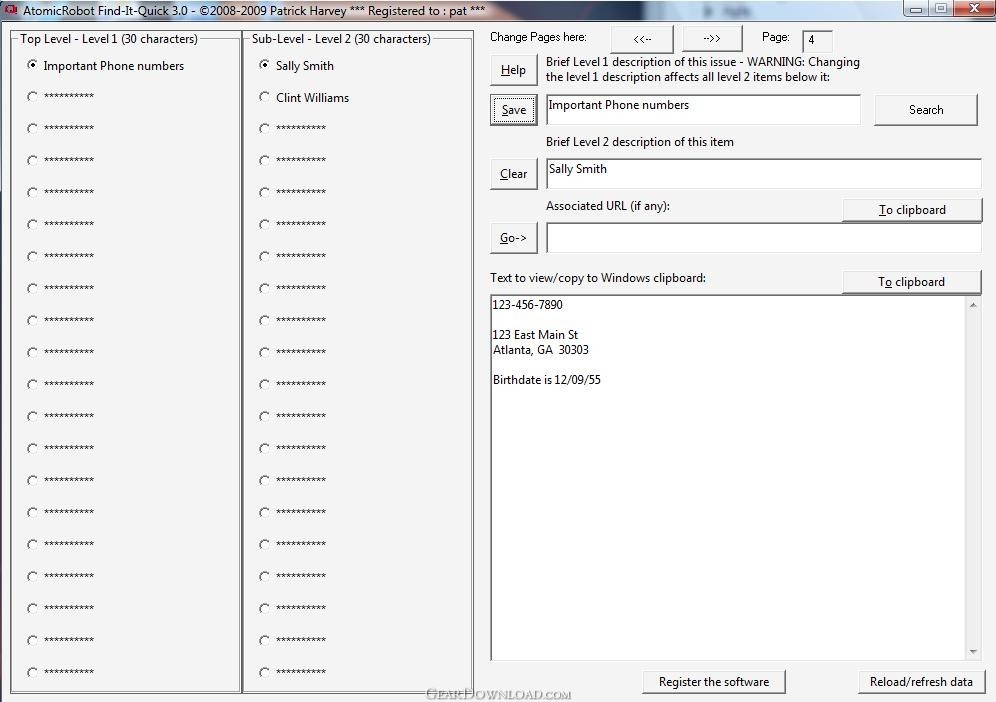This screenshot has width=996, height=702.
Task: Go to the next page with -->> button
Action: coord(712,39)
